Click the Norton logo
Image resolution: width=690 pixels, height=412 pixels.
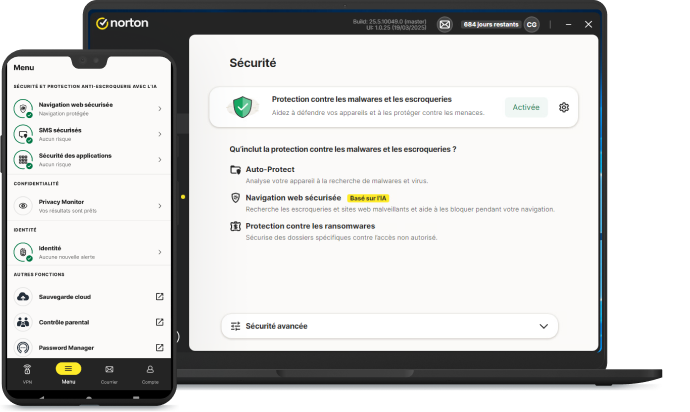124,23
